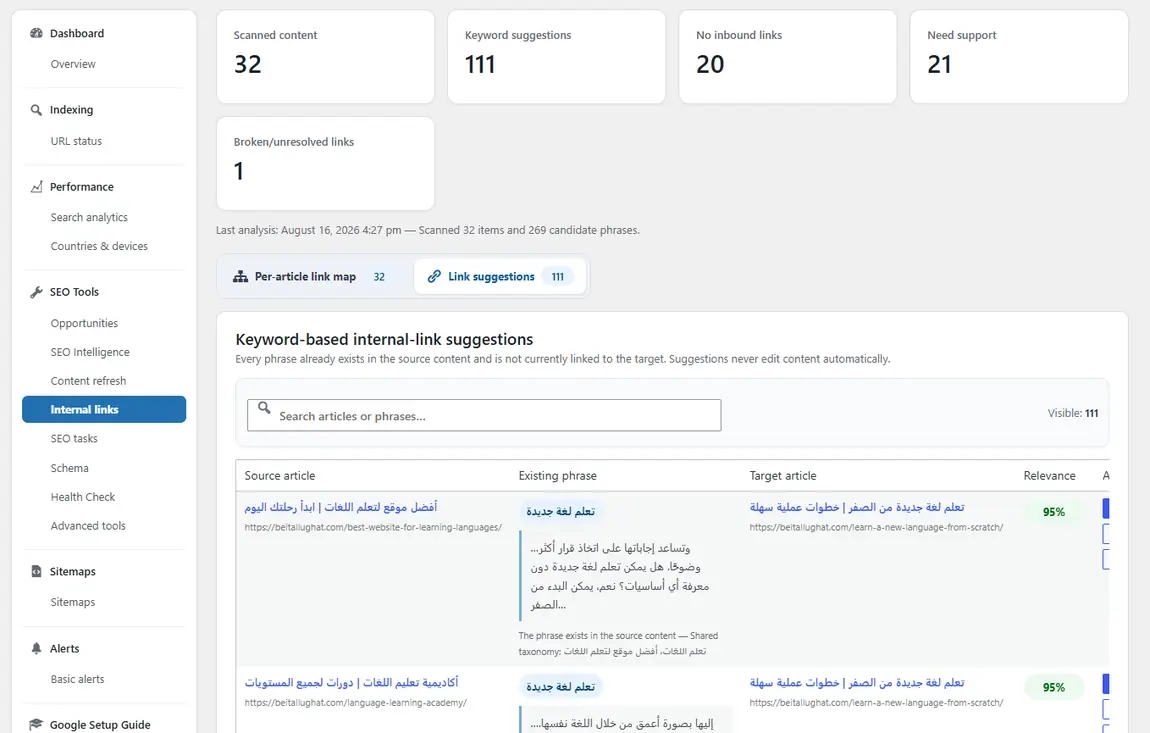
Task: Click the SEO Tools wrench icon
Action: [36, 292]
